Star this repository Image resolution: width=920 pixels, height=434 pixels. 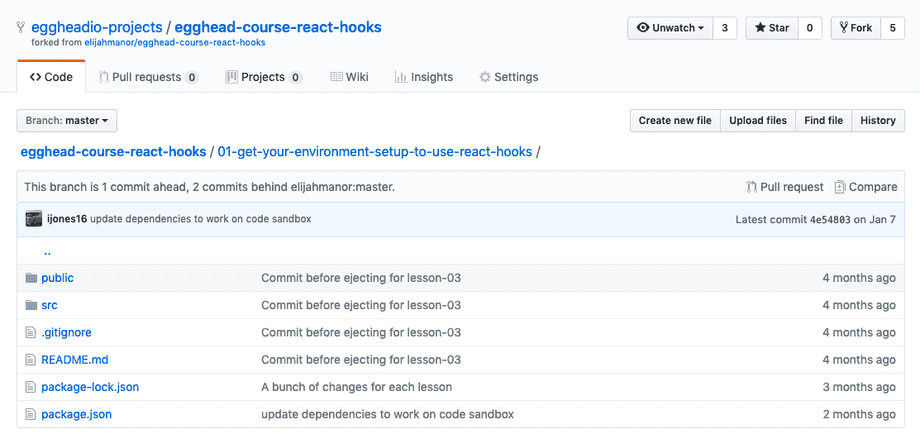point(772,28)
